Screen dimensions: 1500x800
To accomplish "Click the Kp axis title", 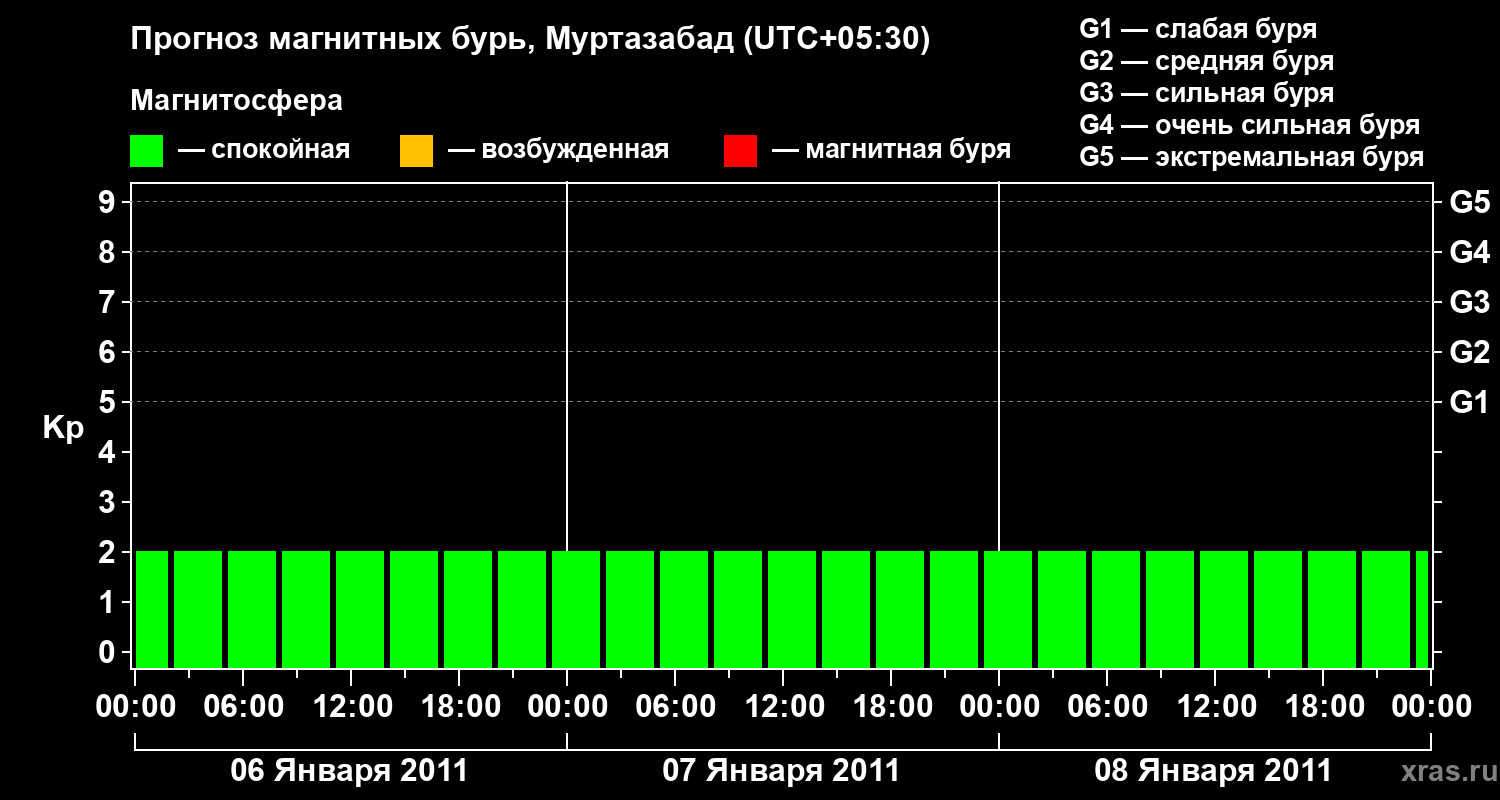I will pyautogui.click(x=63, y=429).
